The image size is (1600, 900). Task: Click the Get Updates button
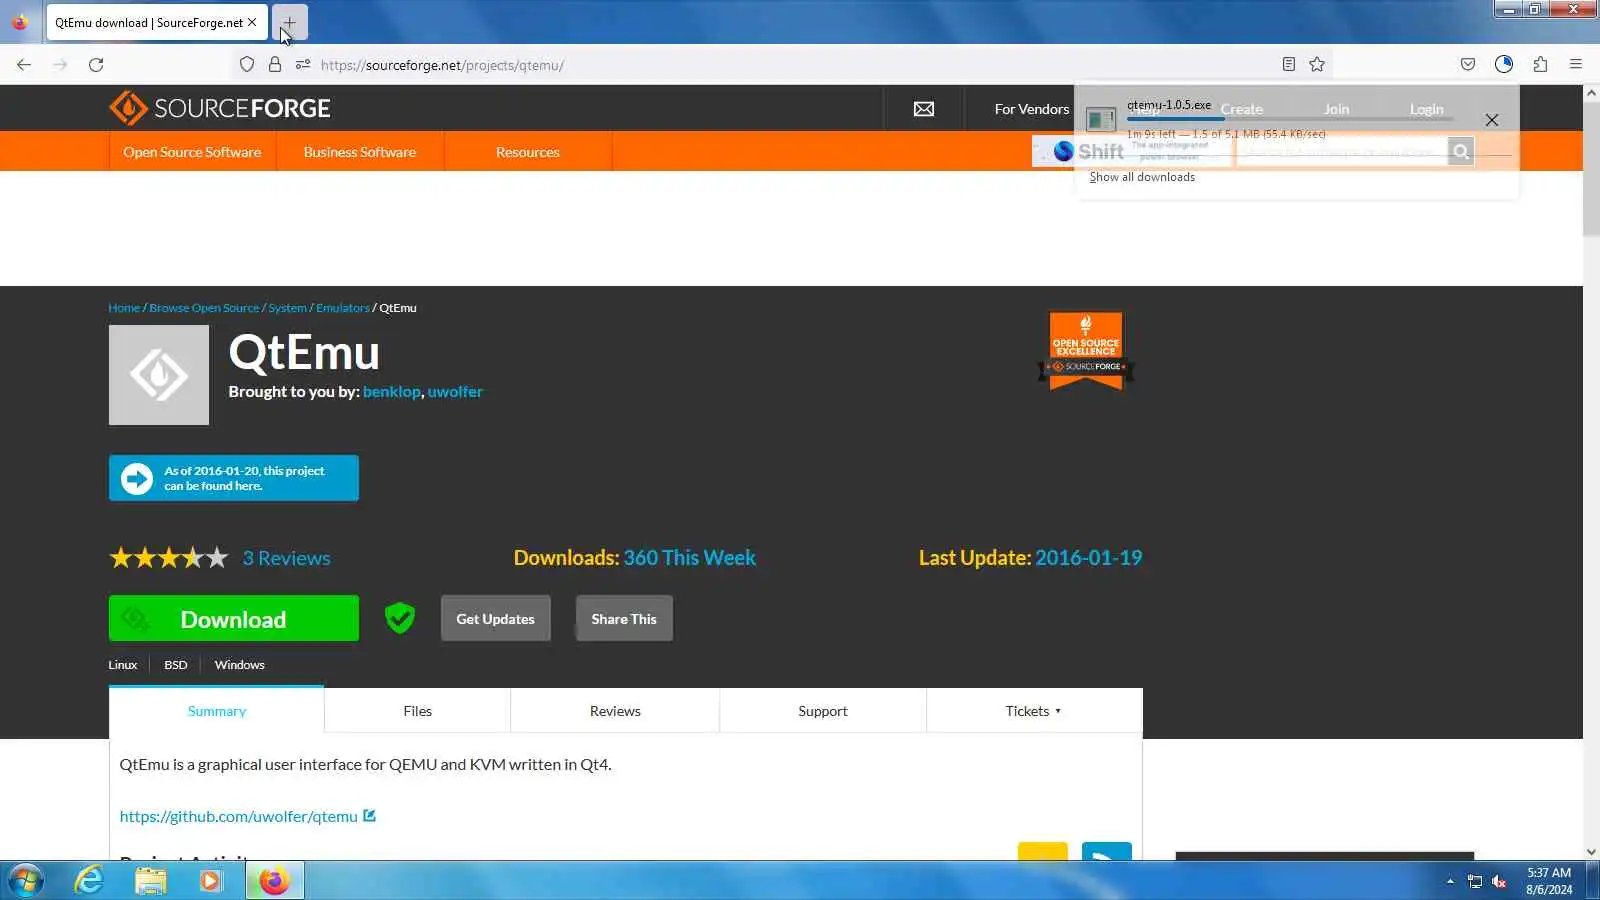pos(496,619)
